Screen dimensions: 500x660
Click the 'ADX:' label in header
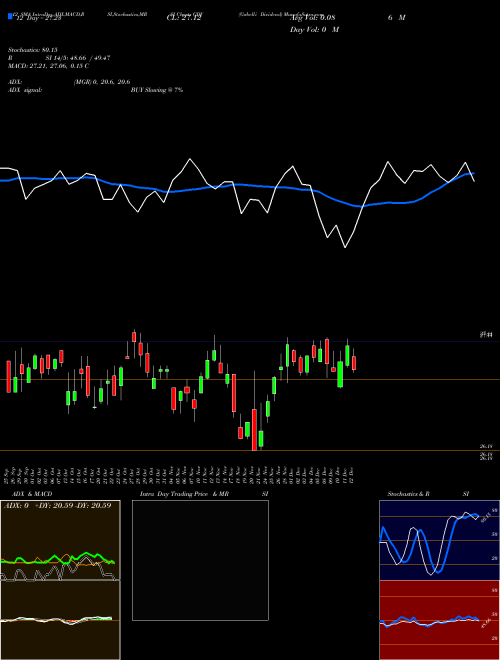pos(15,82)
